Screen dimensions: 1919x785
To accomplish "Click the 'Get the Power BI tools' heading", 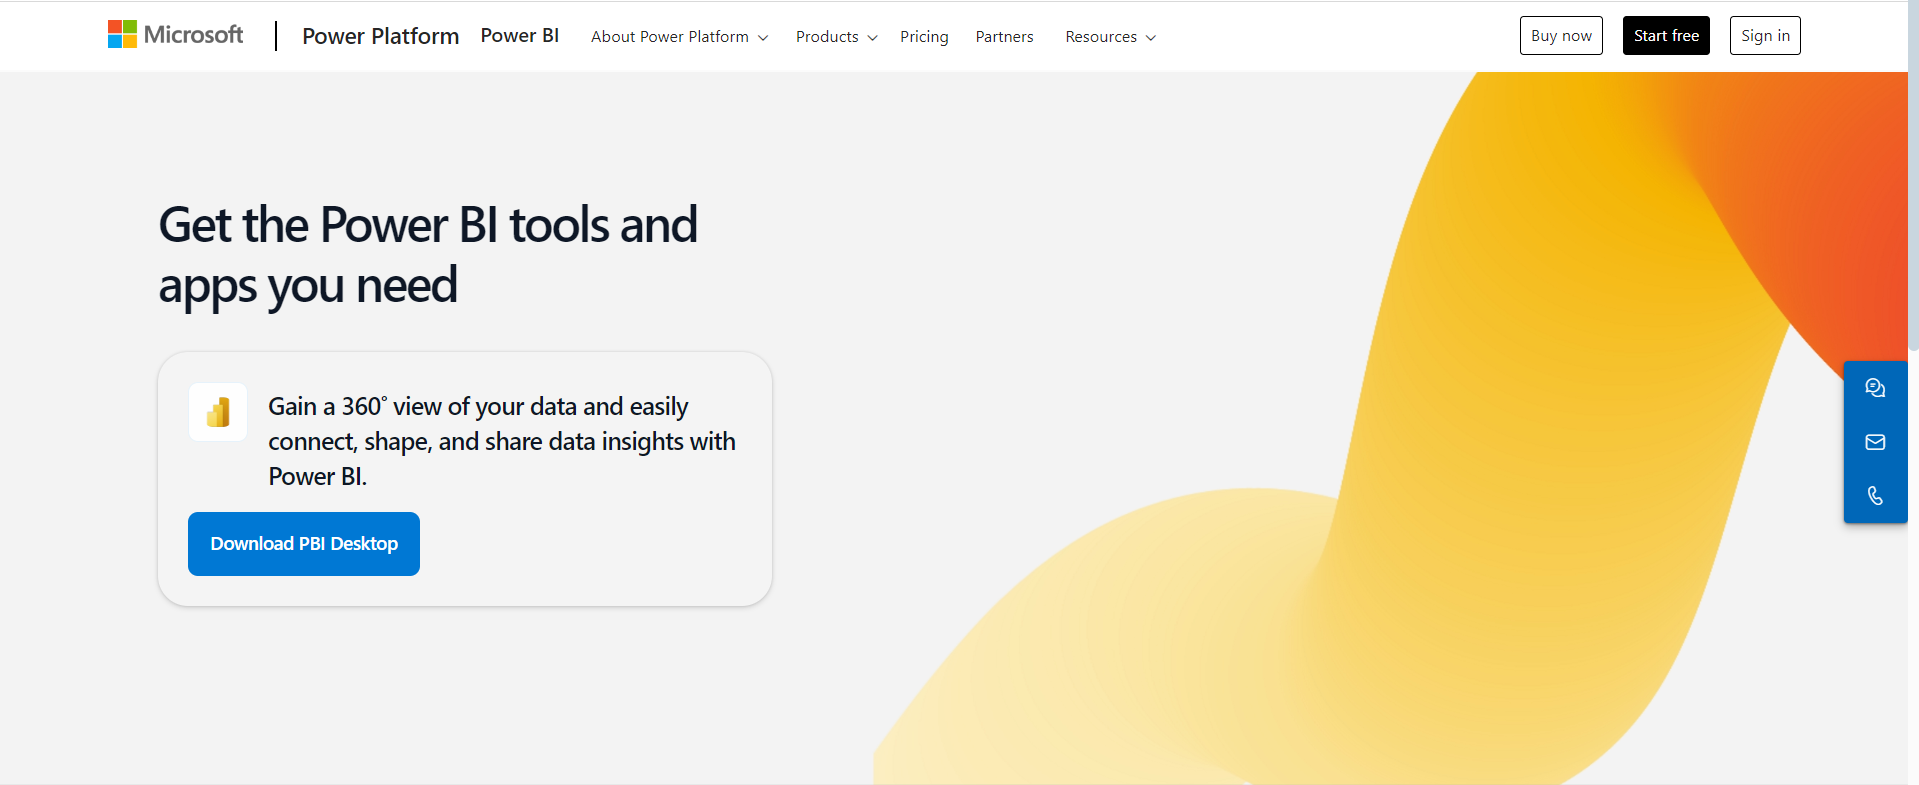I will pyautogui.click(x=428, y=255).
